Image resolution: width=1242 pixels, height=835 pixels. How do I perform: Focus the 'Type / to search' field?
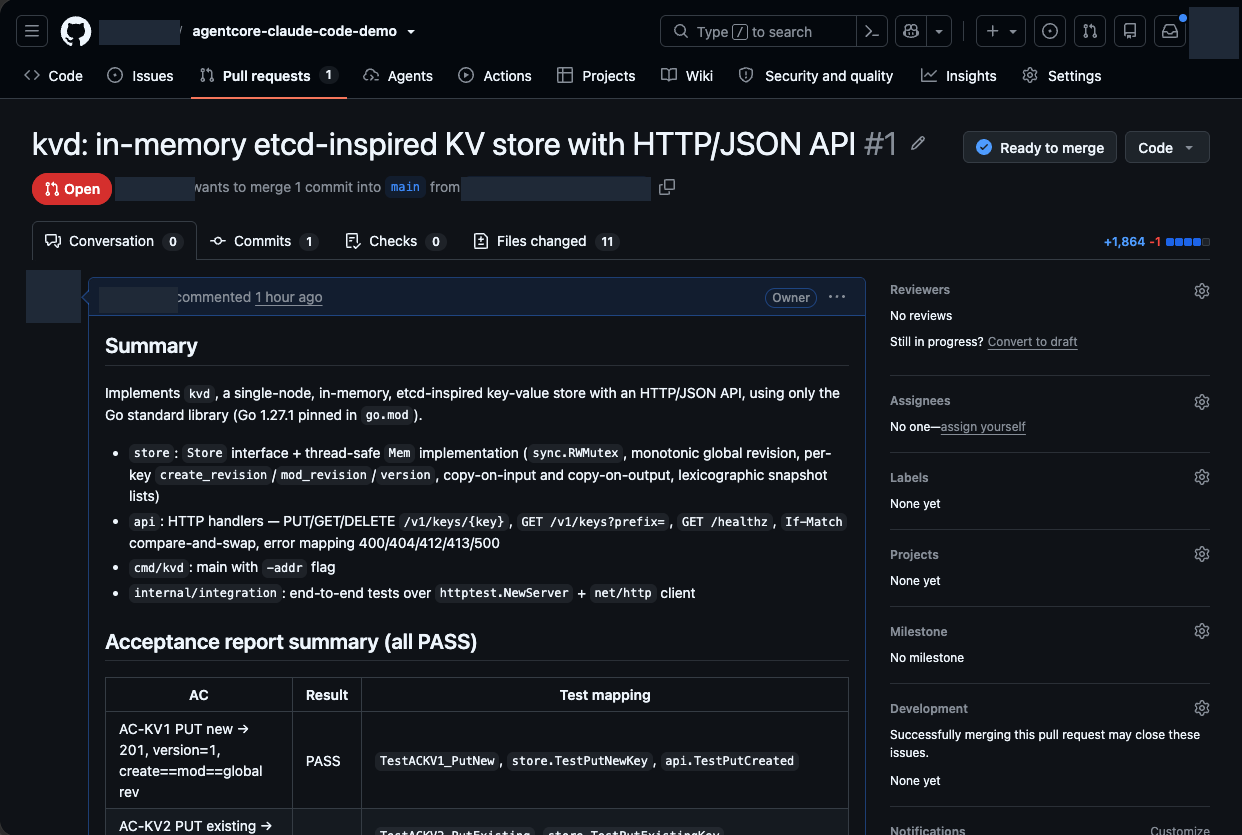click(758, 31)
